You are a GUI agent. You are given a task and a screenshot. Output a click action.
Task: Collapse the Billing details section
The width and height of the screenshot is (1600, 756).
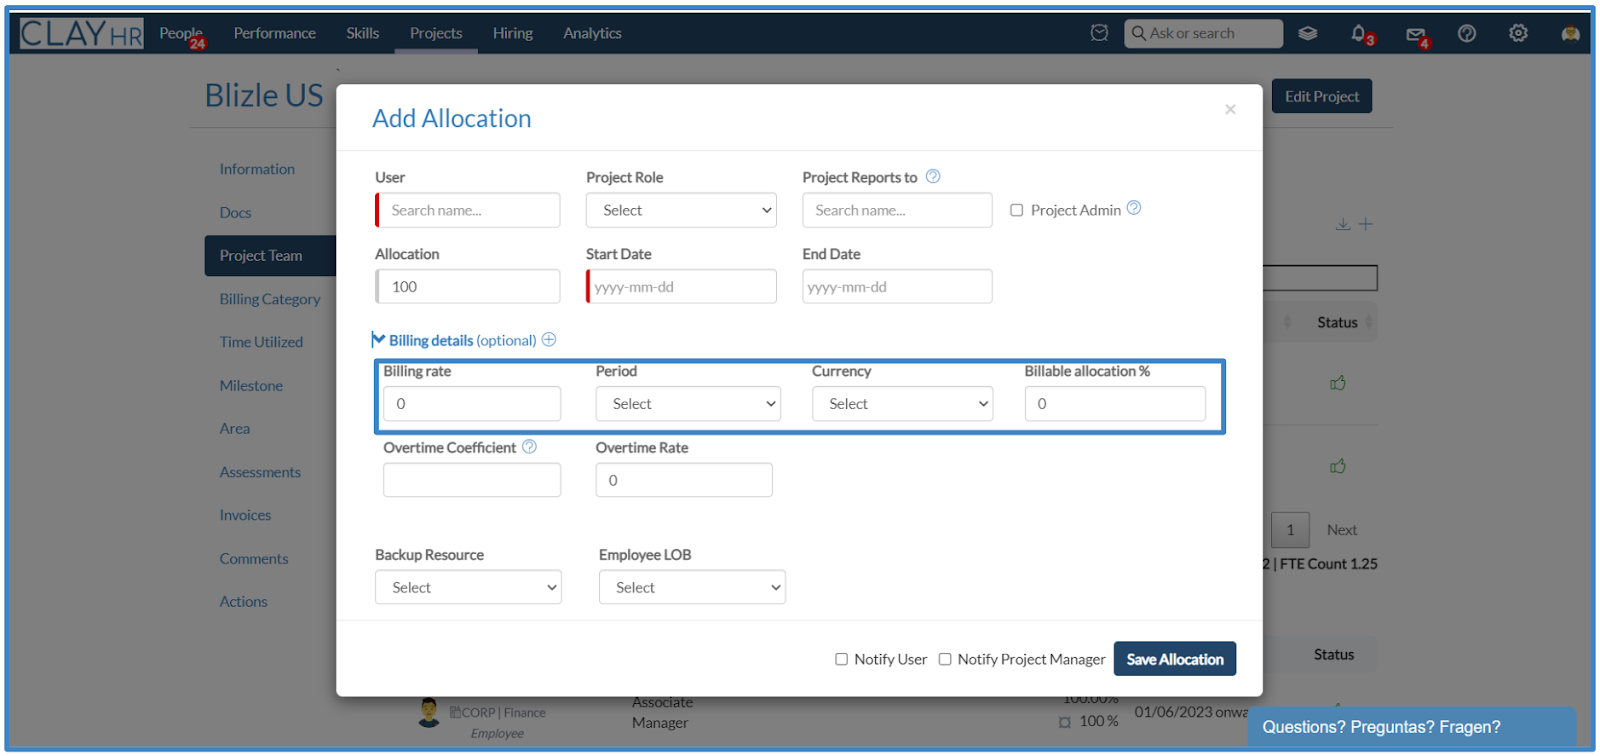point(378,340)
